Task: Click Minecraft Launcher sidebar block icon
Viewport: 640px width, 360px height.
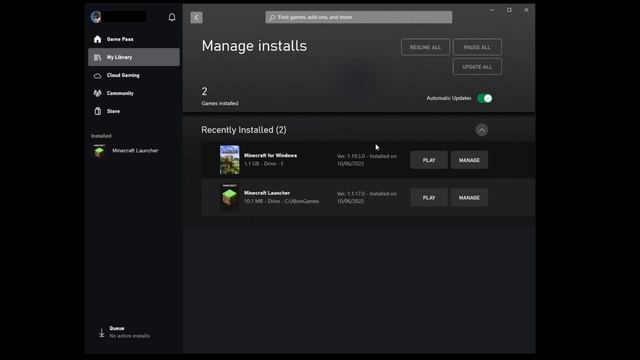Action: (99, 151)
